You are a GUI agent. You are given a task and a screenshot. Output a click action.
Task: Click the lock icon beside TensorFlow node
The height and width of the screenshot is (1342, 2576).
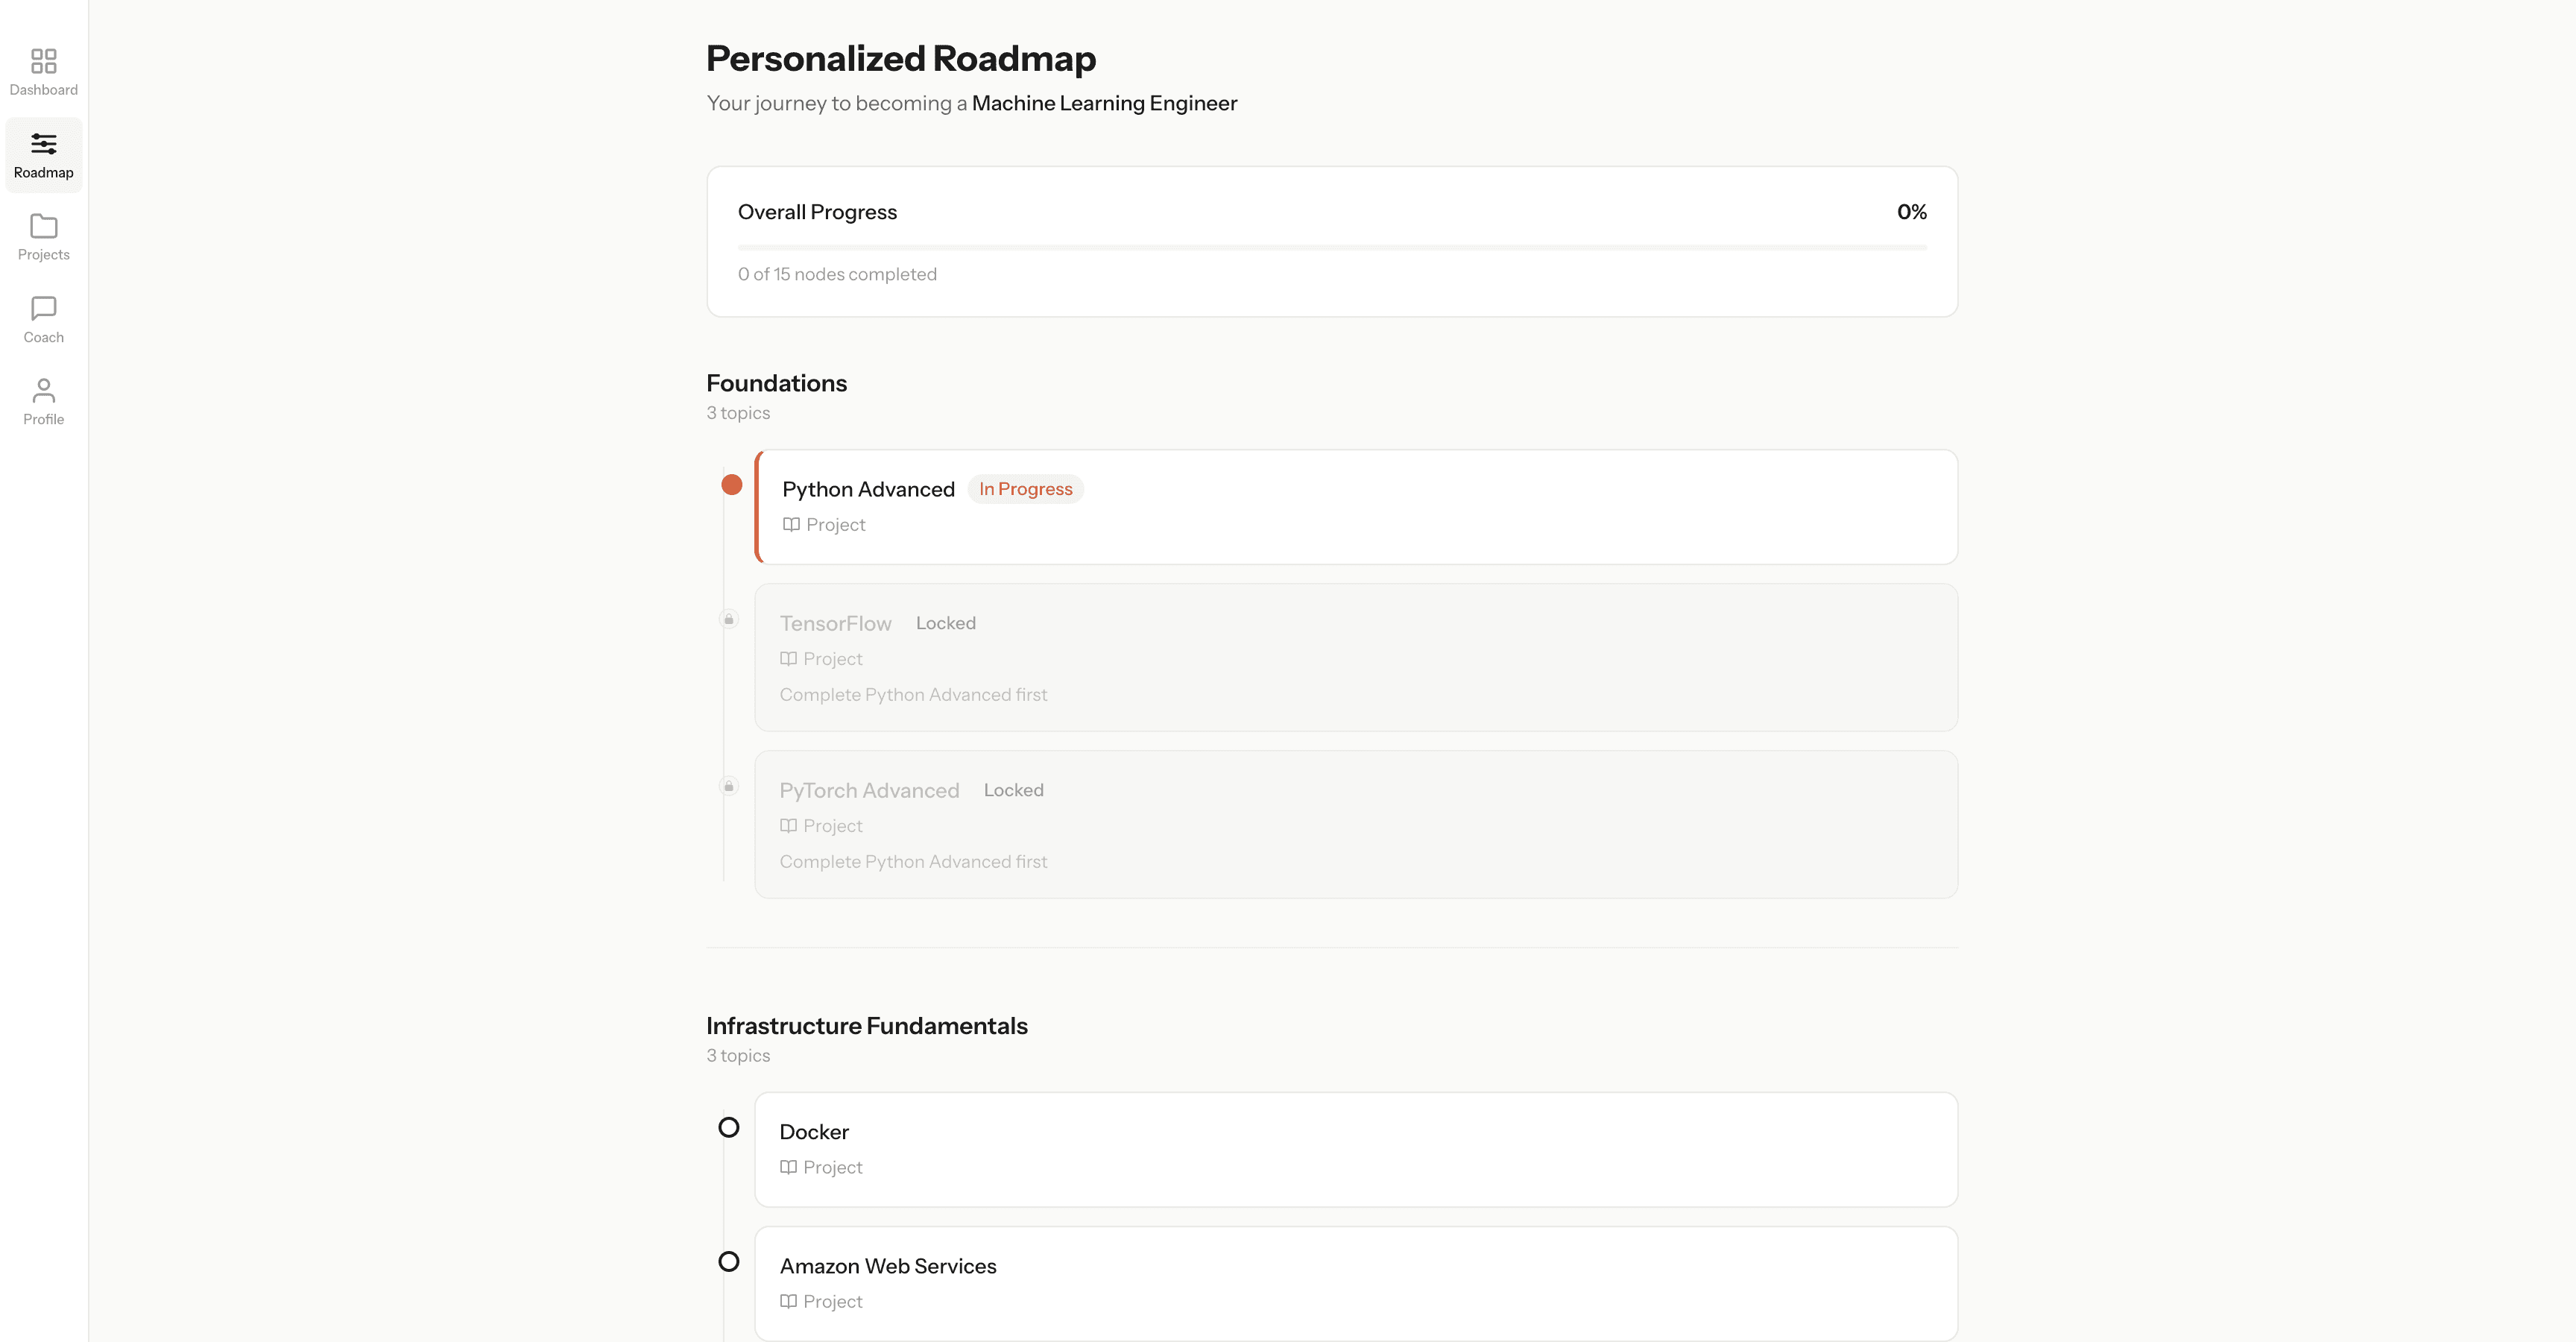pyautogui.click(x=729, y=619)
